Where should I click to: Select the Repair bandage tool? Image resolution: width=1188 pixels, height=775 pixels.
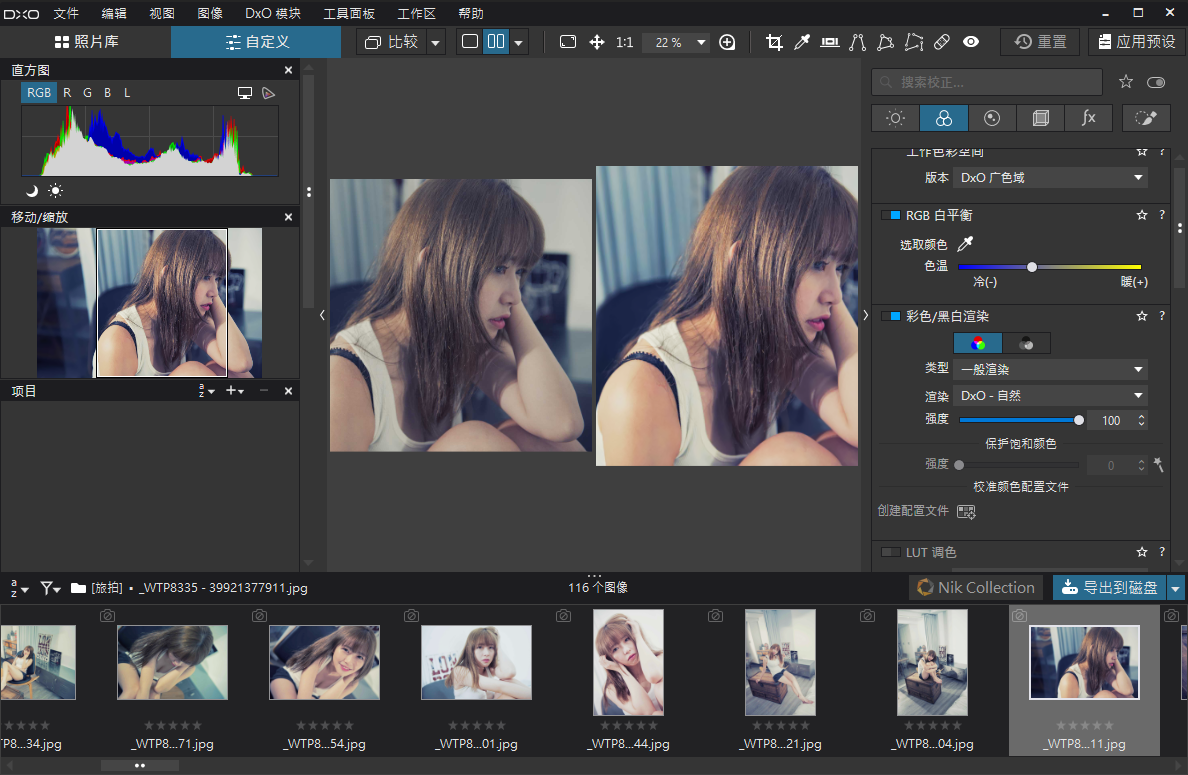[941, 42]
